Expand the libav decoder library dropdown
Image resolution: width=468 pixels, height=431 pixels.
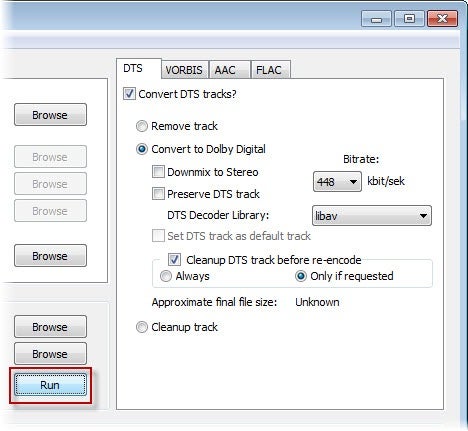pos(371,216)
